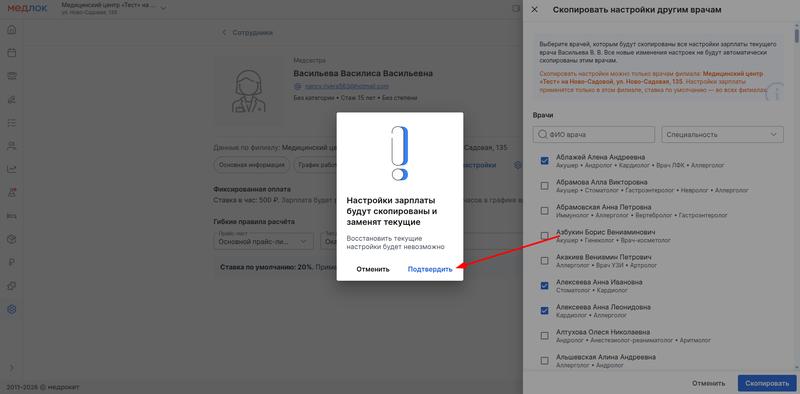This screenshot has height=394, width=800.
Task: Open the settings gear in left sidebar
Action: [x=11, y=309]
